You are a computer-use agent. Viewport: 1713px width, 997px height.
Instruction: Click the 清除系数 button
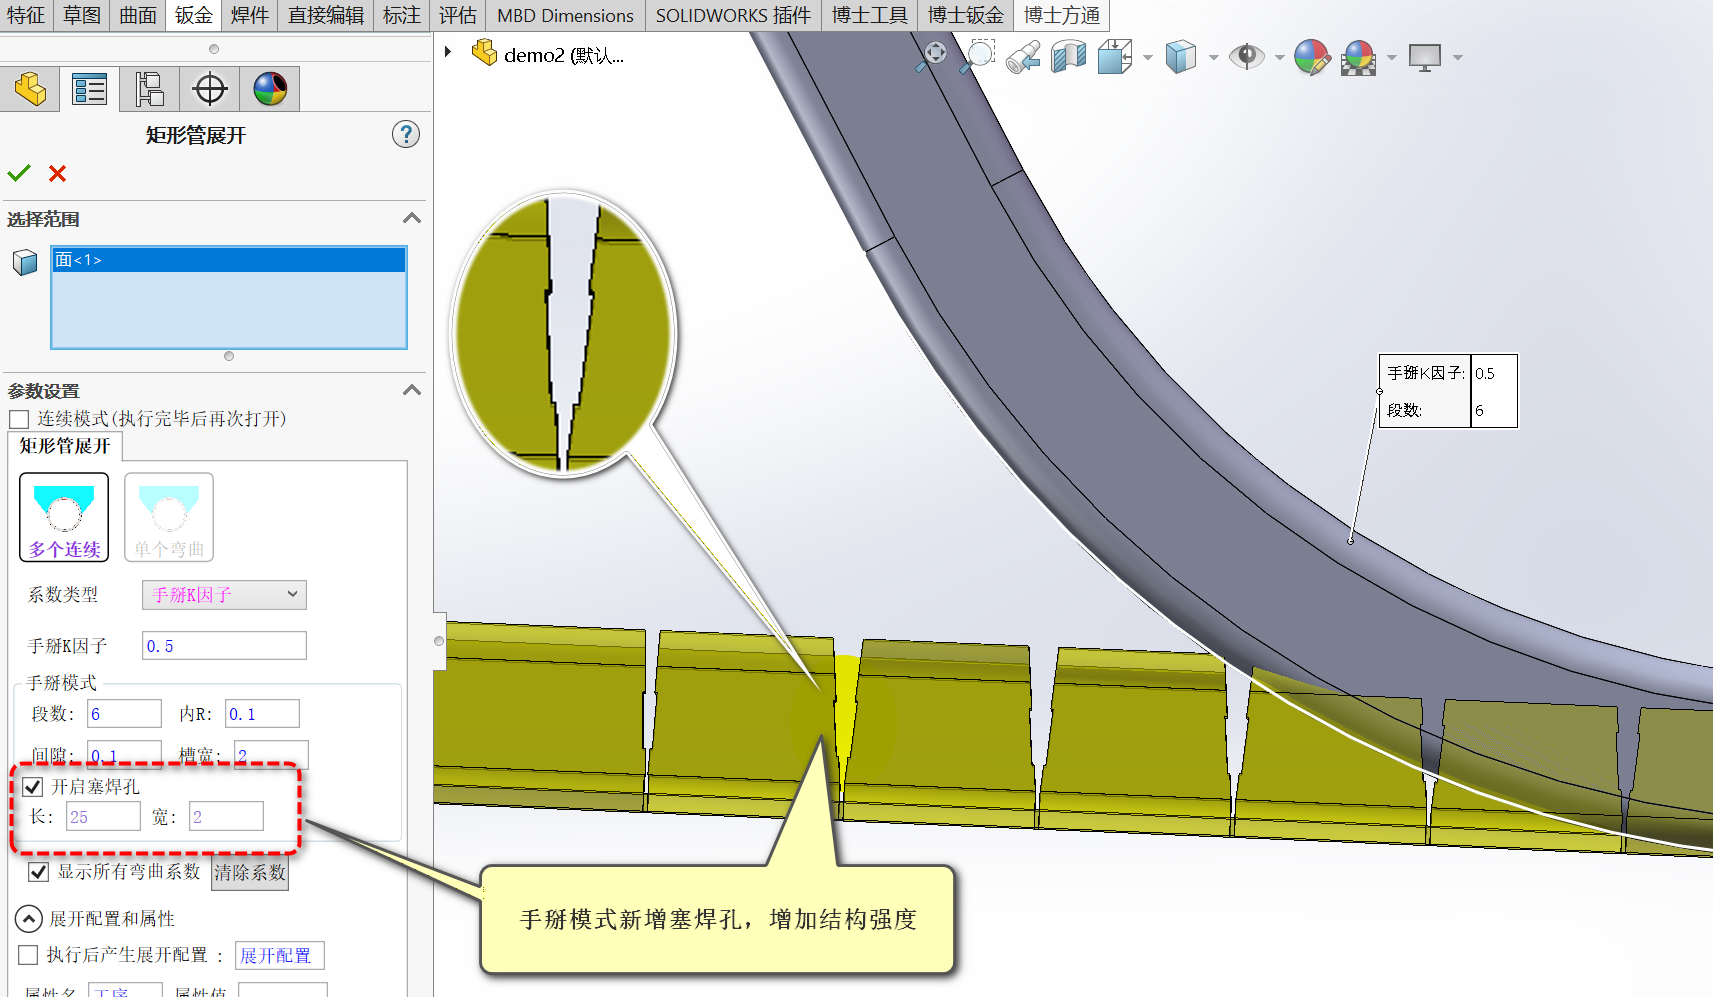pos(250,873)
